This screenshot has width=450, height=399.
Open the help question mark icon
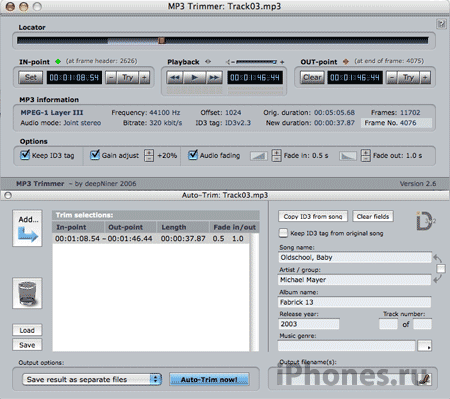[441, 24]
